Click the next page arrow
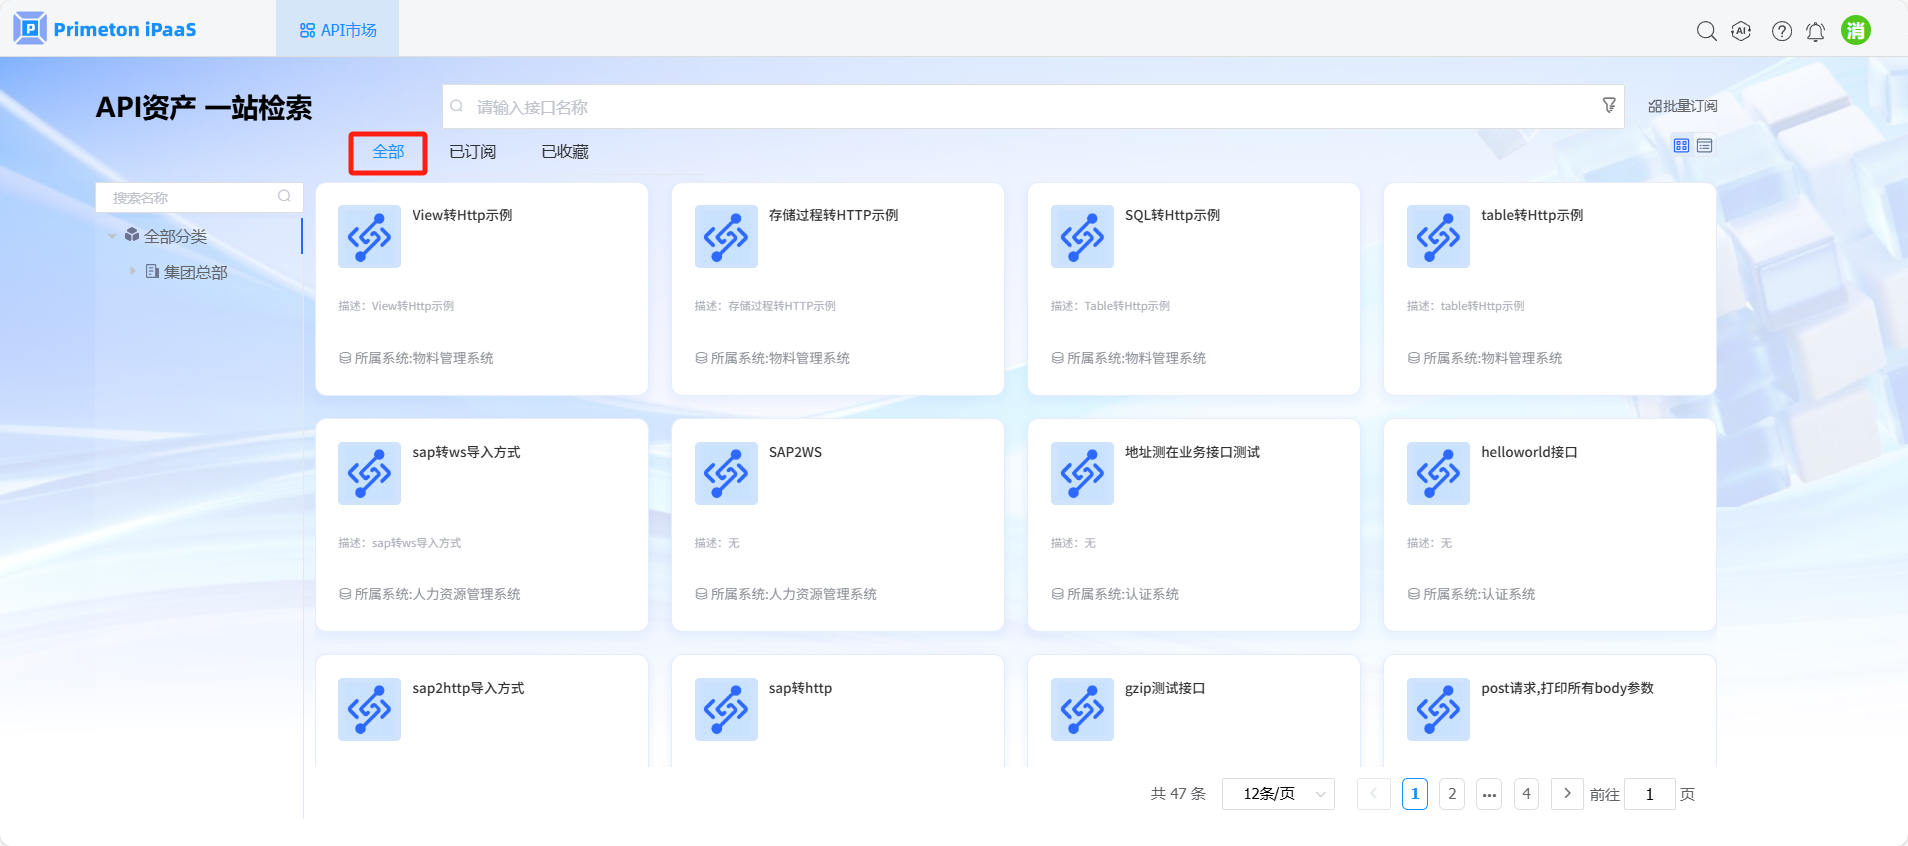 pos(1567,794)
